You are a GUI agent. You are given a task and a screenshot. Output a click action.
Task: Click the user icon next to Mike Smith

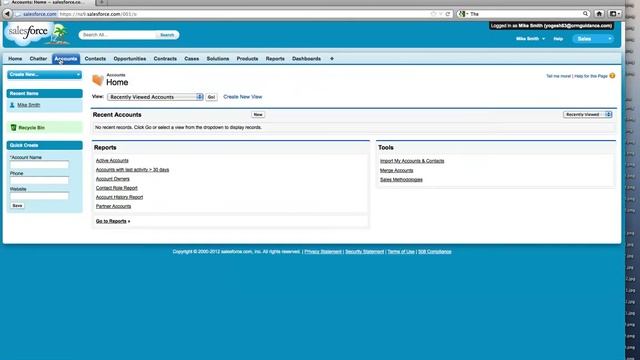tap(12, 105)
